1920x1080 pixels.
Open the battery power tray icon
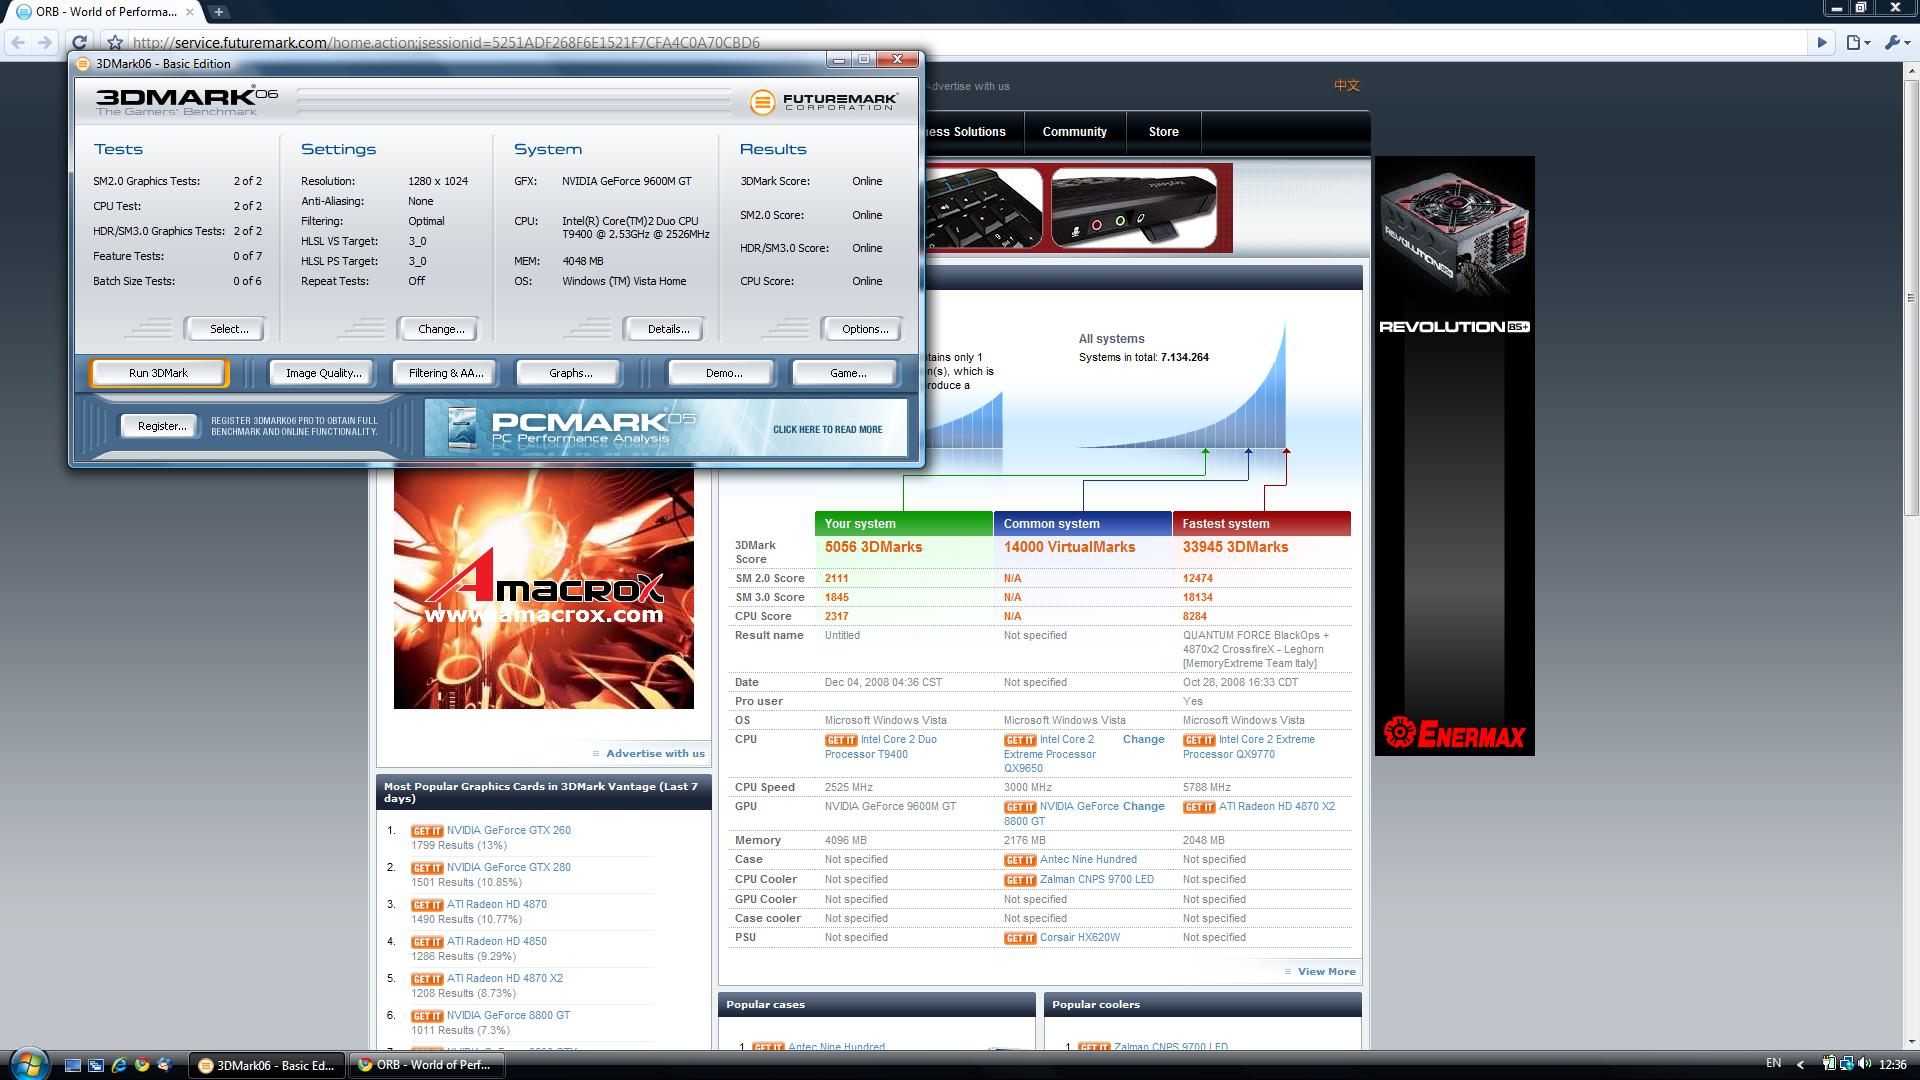[1828, 1064]
